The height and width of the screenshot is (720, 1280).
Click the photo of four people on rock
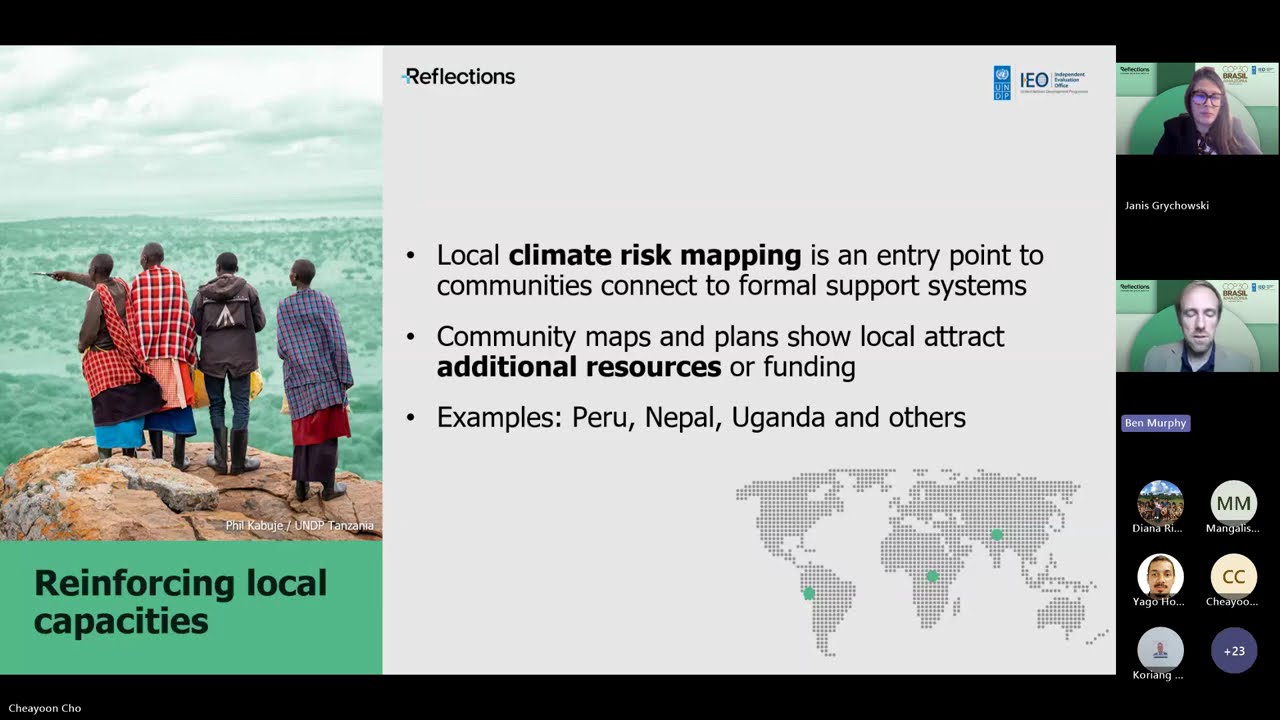(191, 293)
